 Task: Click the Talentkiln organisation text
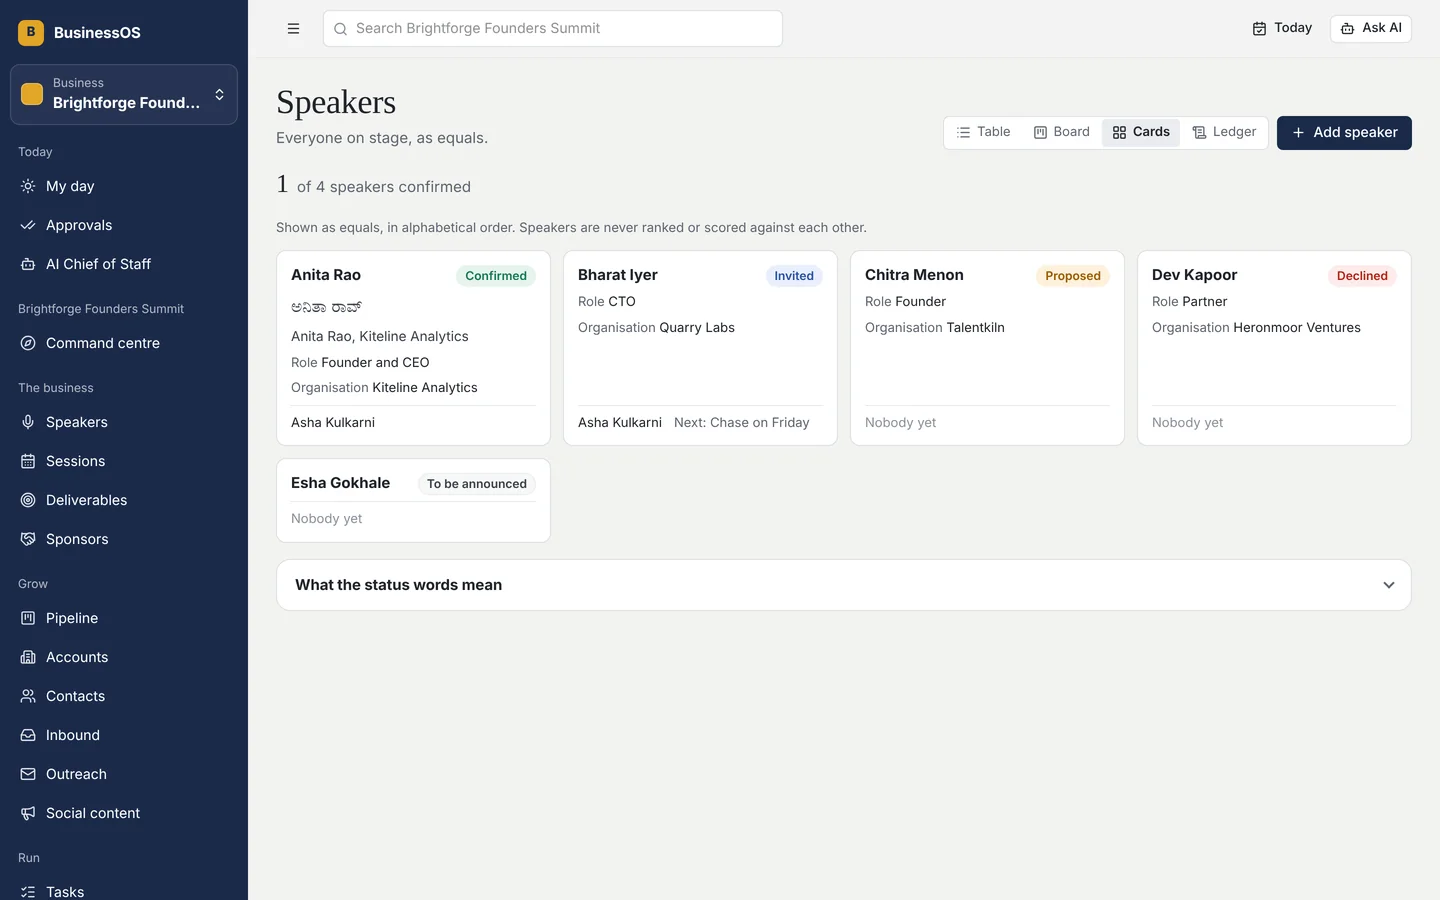click(976, 328)
